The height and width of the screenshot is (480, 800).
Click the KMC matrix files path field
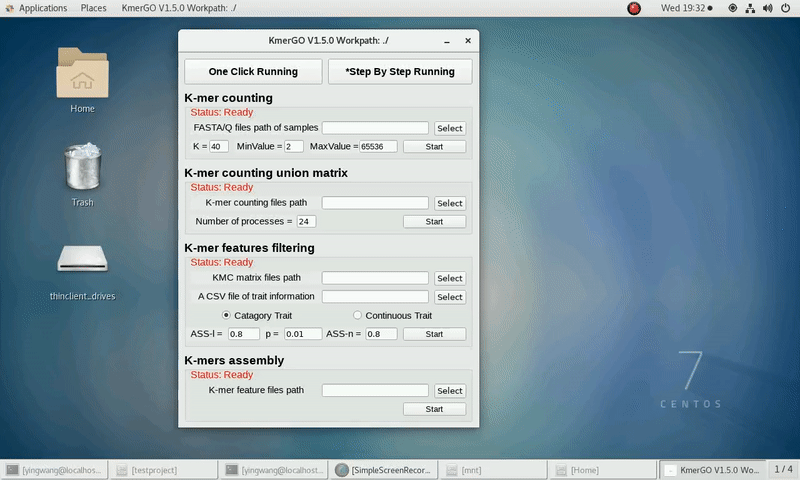pyautogui.click(x=375, y=277)
